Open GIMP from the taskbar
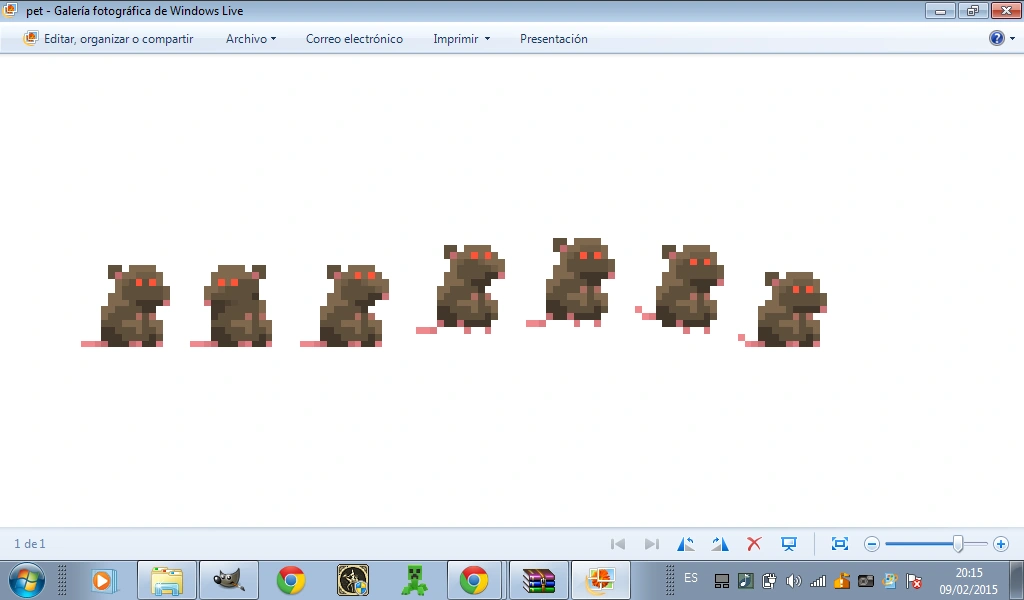1024x600 pixels. pyautogui.click(x=229, y=580)
